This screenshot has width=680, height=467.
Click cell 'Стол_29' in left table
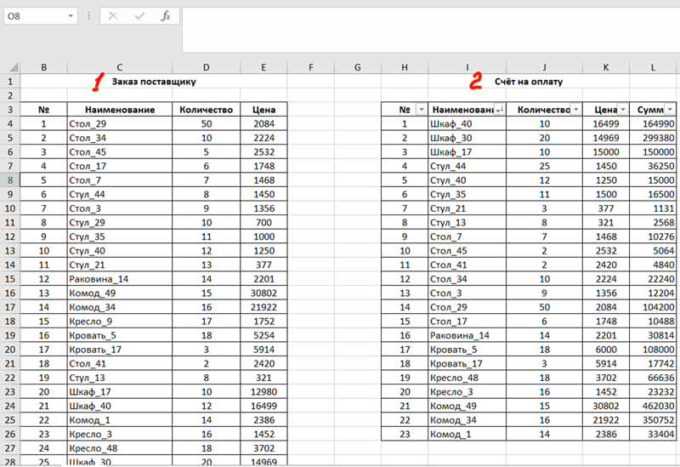[x=120, y=124]
